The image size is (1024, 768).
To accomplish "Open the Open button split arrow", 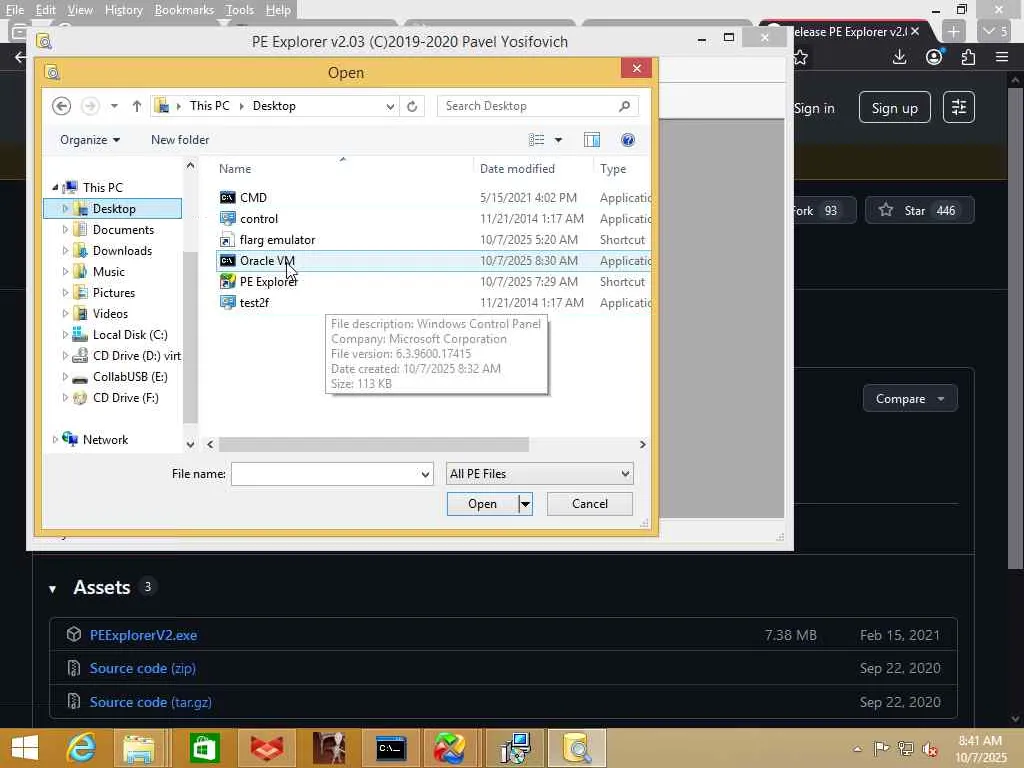I will tap(525, 504).
